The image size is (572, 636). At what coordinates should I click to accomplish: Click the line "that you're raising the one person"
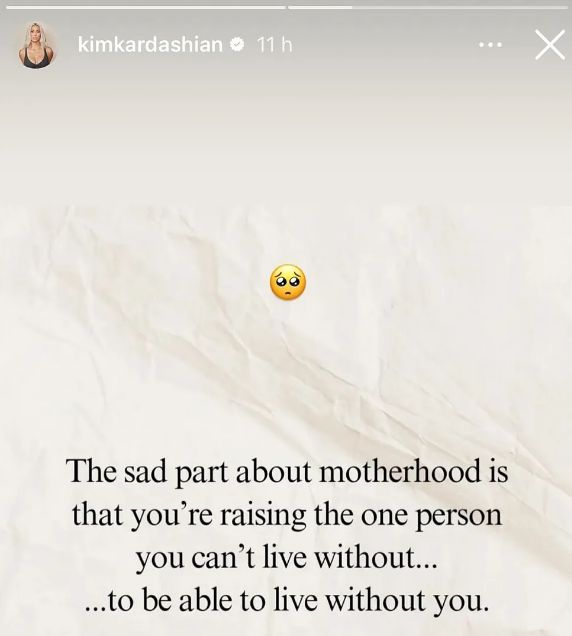tap(287, 516)
